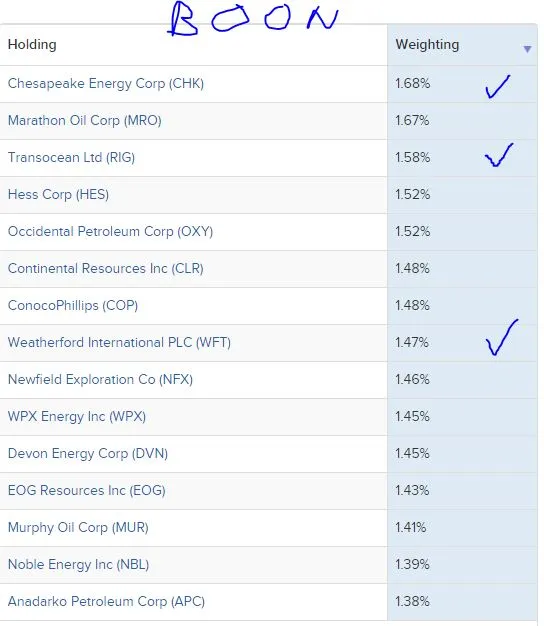Open Weatherford International PLC (WFT)
The width and height of the screenshot is (544, 626).
coord(119,343)
